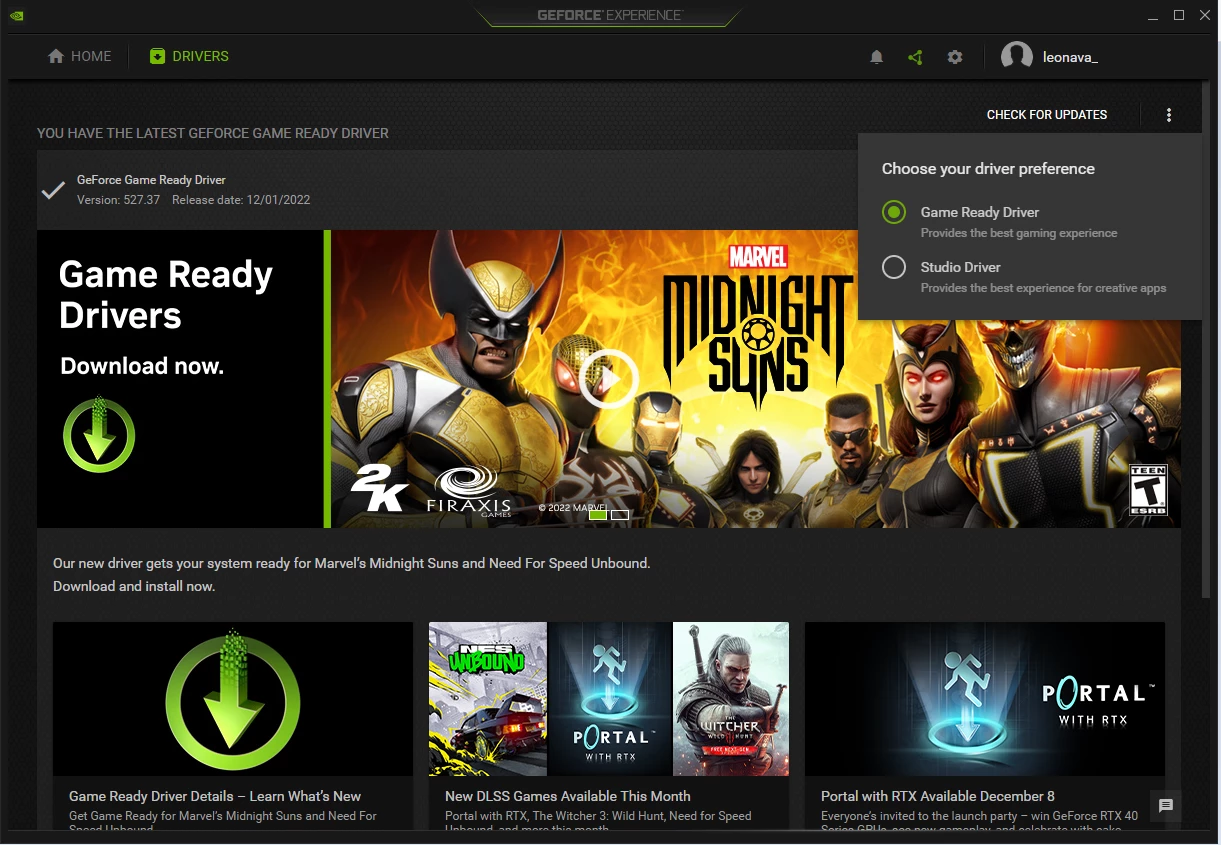Click the green share icon

[915, 57]
